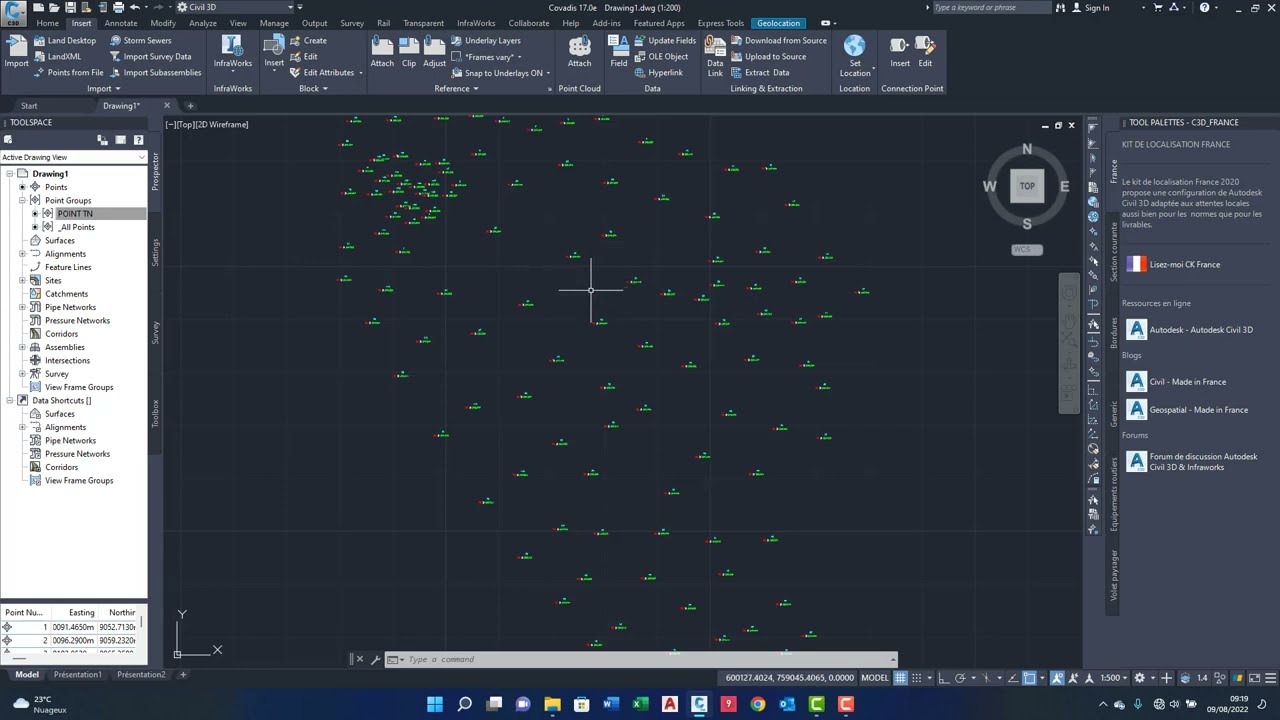The image size is (1280, 720).
Task: Click Update Fields
Action: [x=664, y=41]
